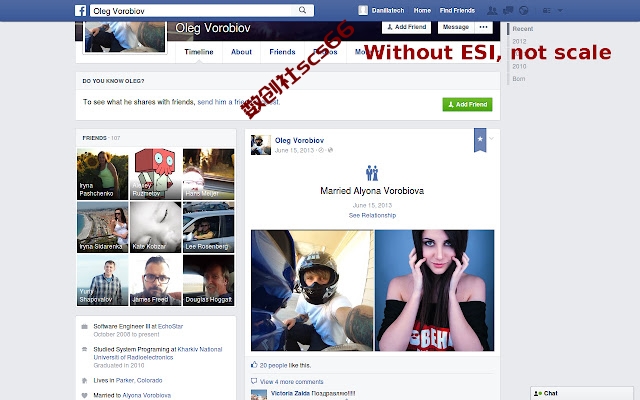Open Iryna Pashchenko friend thumbnail

tap(102, 174)
